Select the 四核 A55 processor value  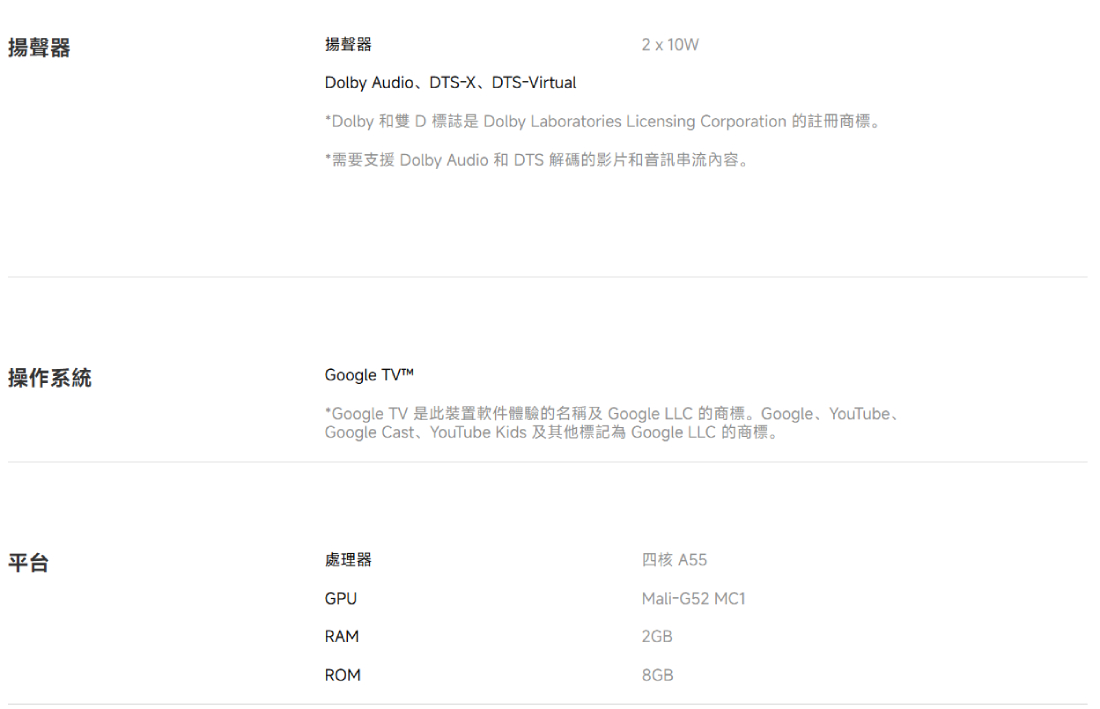(x=674, y=560)
